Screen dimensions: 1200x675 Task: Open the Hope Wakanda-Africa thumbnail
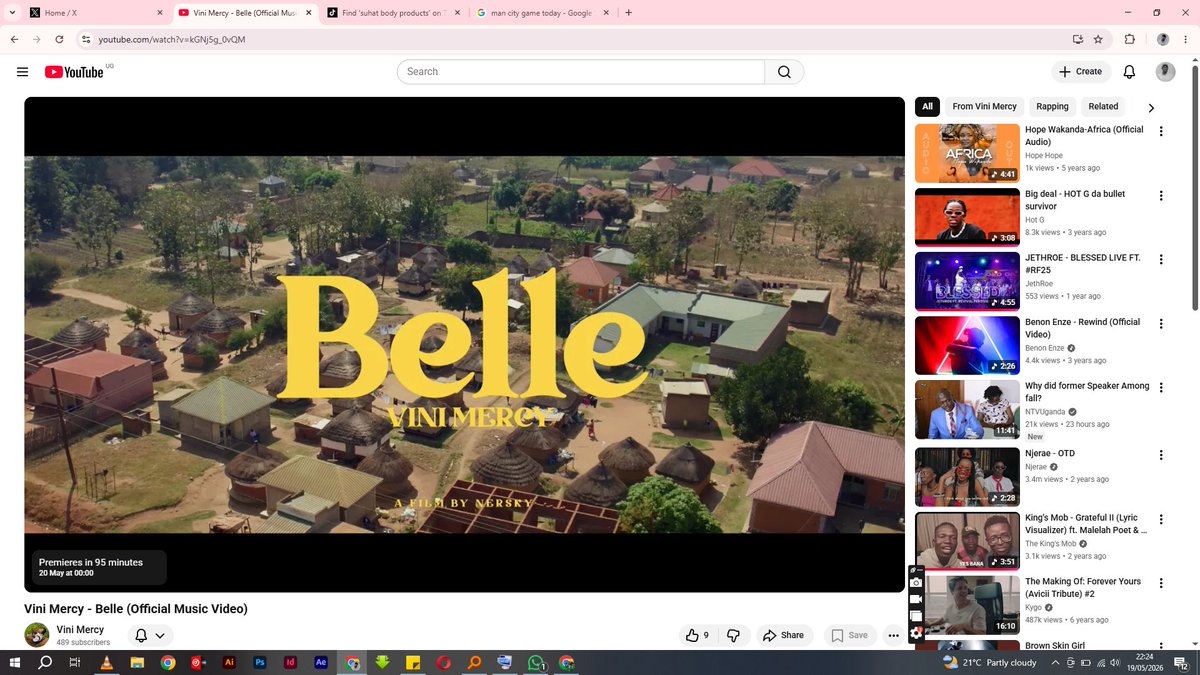pyautogui.click(x=967, y=153)
